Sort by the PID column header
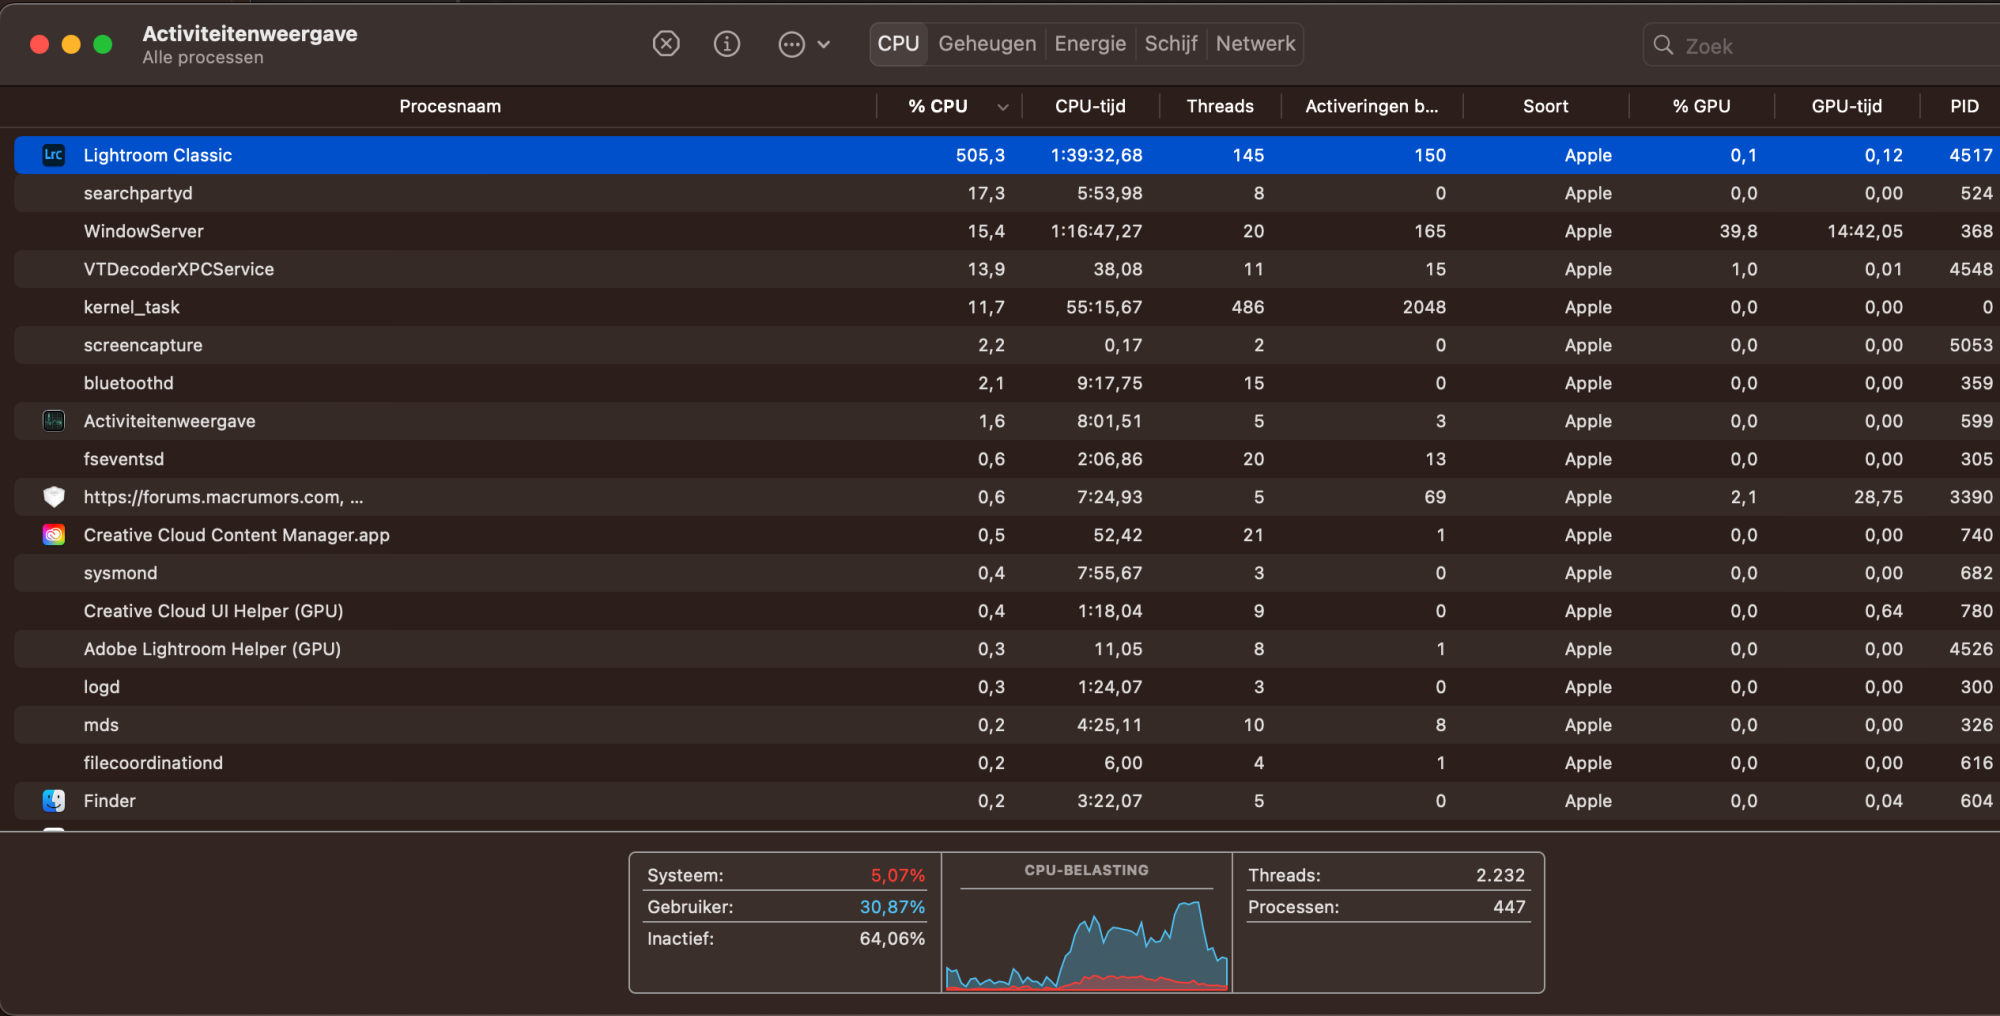Image resolution: width=2000 pixels, height=1016 pixels. pos(1964,106)
